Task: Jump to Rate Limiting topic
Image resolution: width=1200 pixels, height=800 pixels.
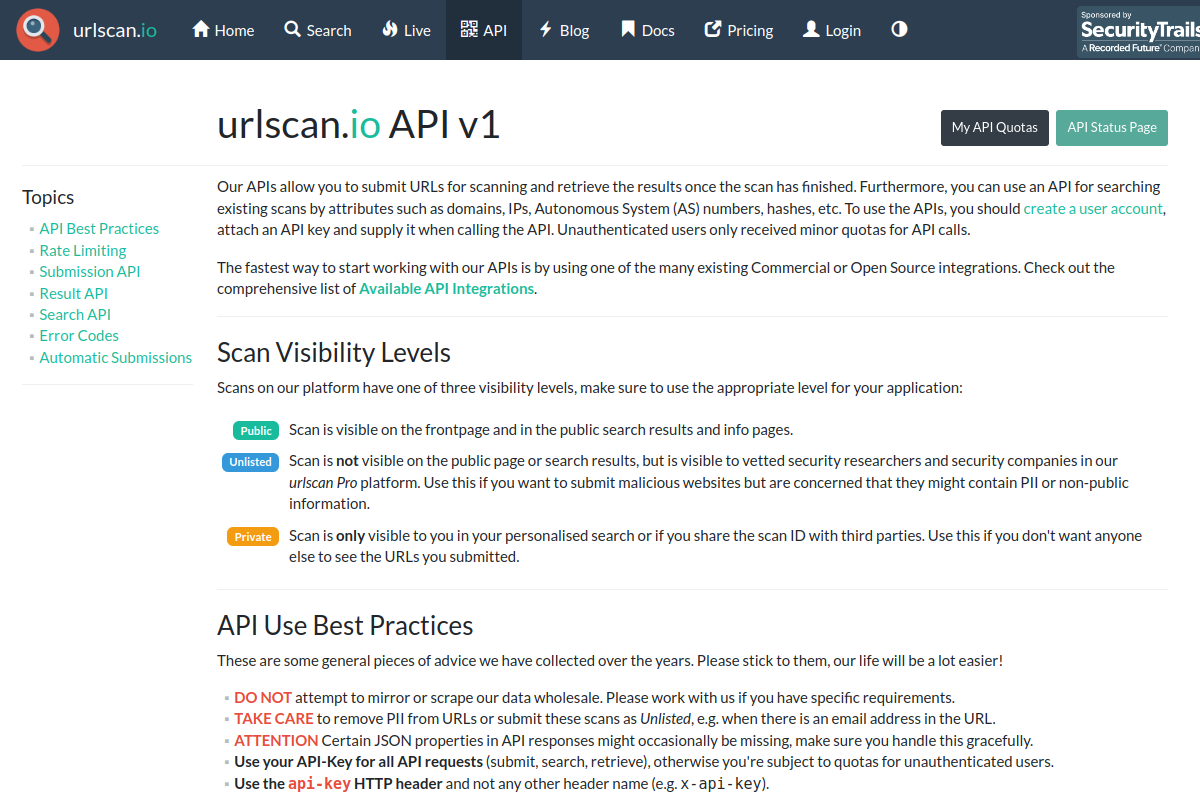Action: tap(83, 251)
